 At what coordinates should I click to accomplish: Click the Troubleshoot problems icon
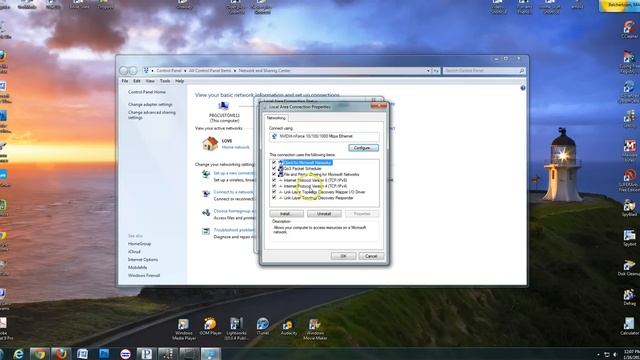pos(206,231)
